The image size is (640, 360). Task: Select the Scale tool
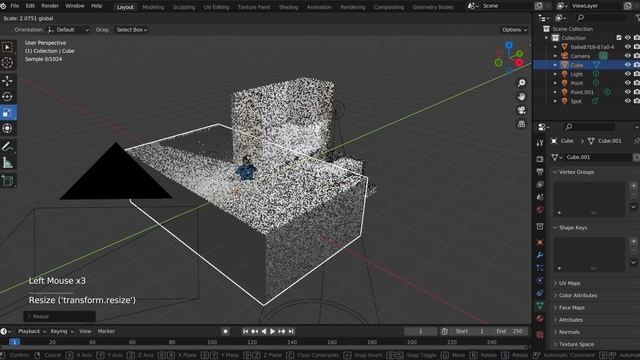(x=7, y=113)
